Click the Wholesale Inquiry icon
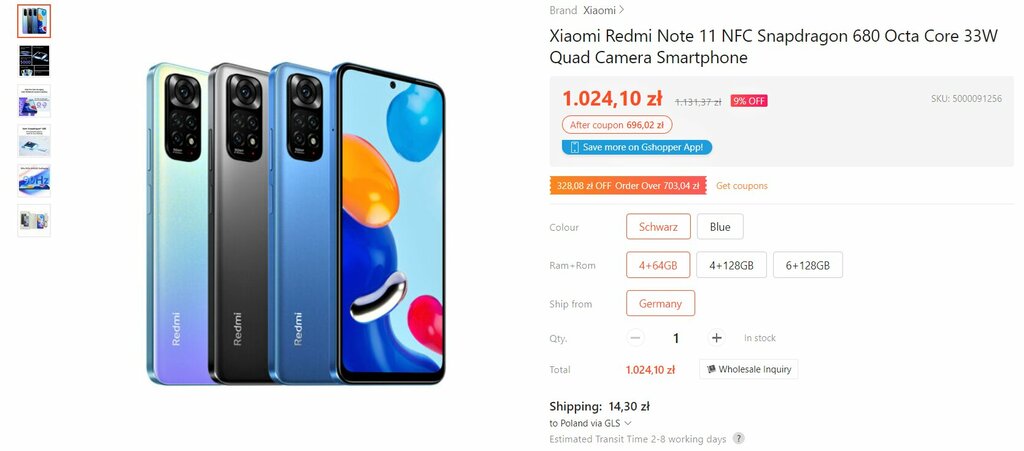This screenshot has width=1024, height=451. click(x=711, y=369)
